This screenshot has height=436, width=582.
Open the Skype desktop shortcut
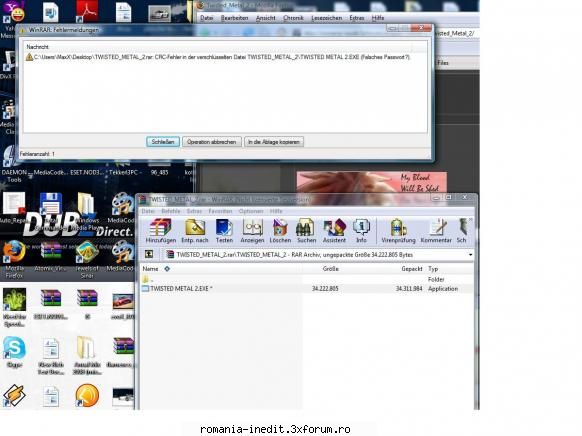(14, 352)
